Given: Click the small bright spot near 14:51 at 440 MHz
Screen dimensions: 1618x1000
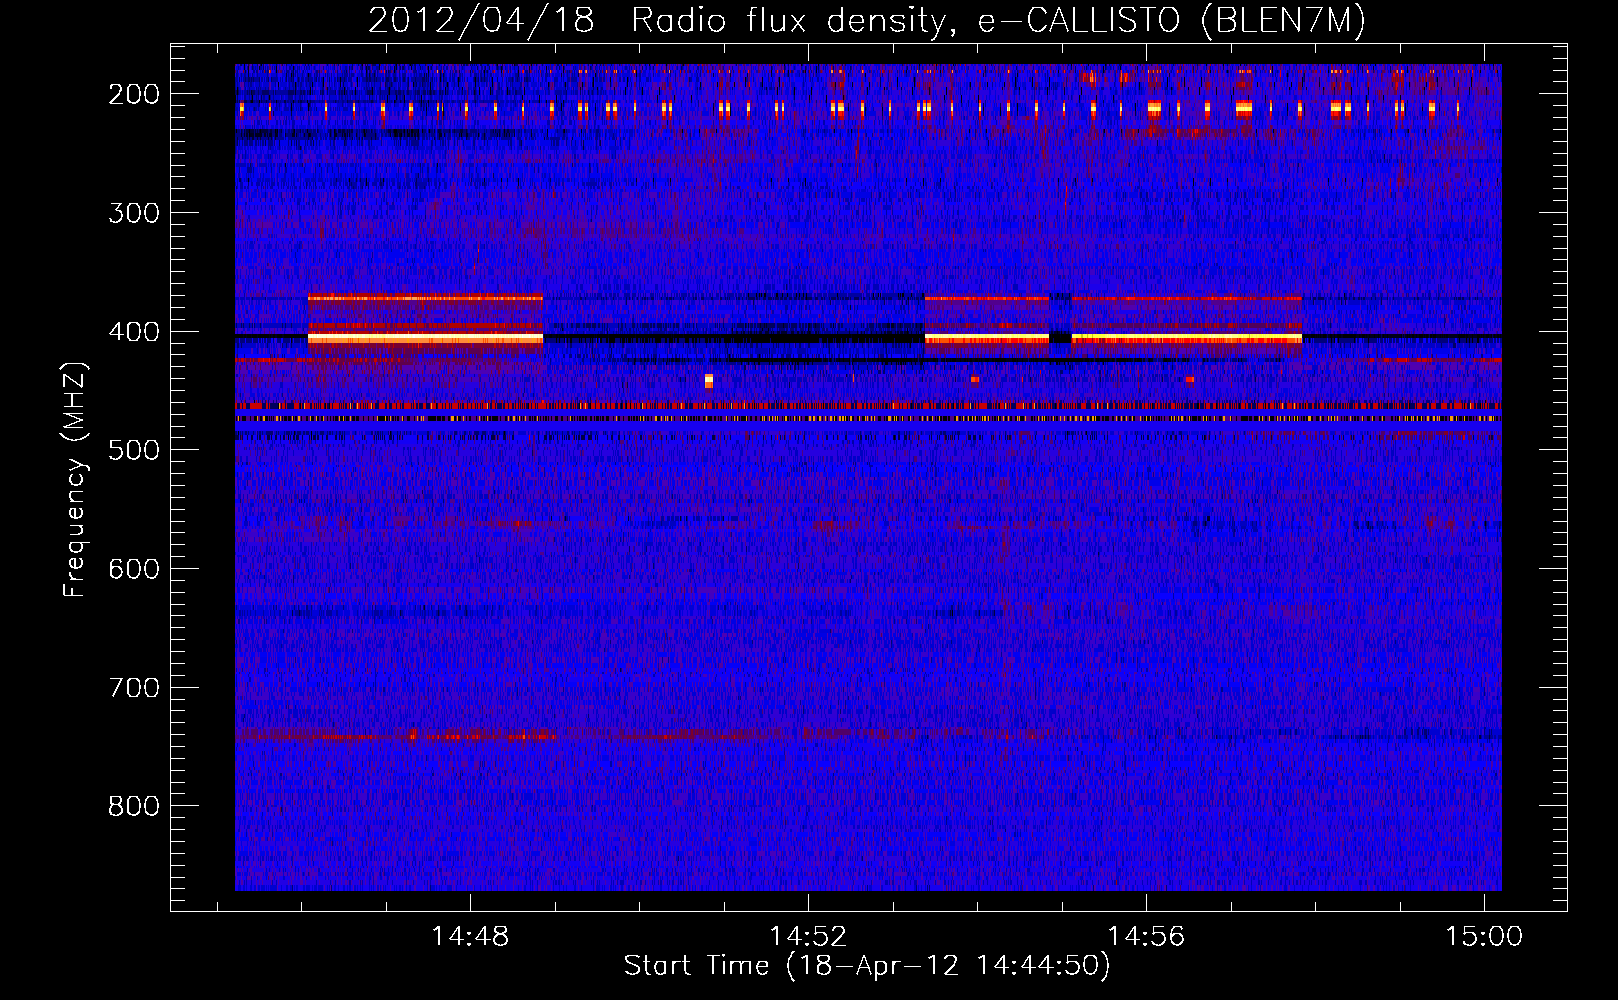Looking at the screenshot, I should click(x=709, y=380).
